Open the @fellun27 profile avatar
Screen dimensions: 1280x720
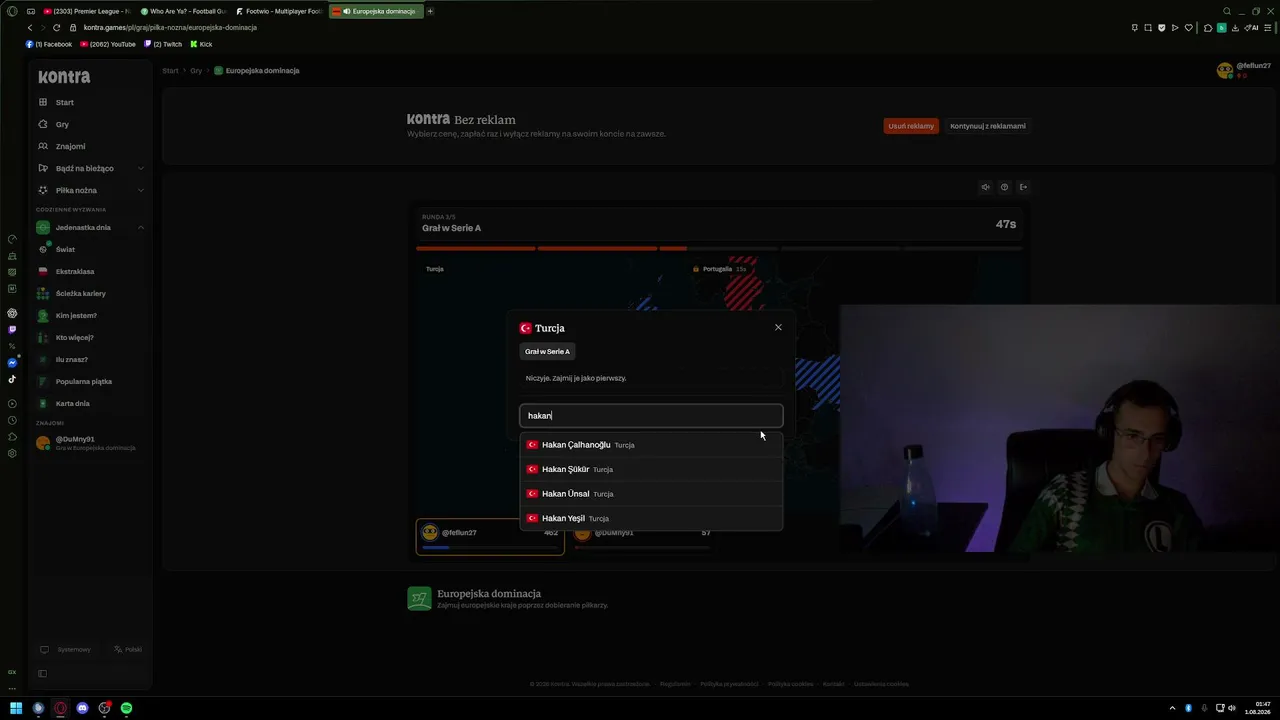(x=1224, y=70)
